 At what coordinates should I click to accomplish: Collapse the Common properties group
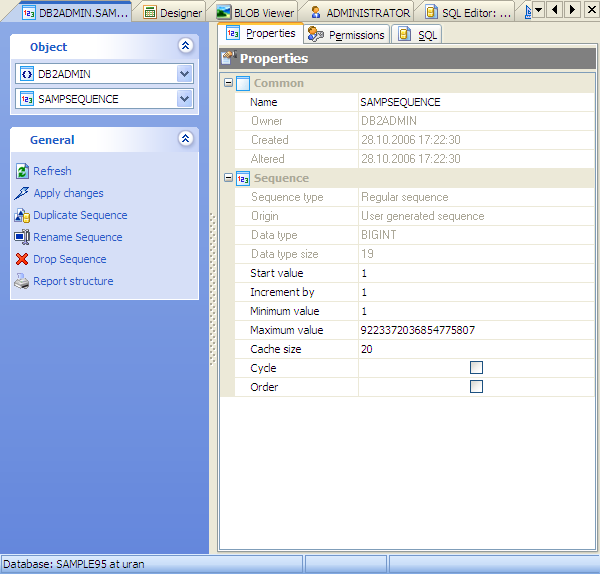point(227,83)
